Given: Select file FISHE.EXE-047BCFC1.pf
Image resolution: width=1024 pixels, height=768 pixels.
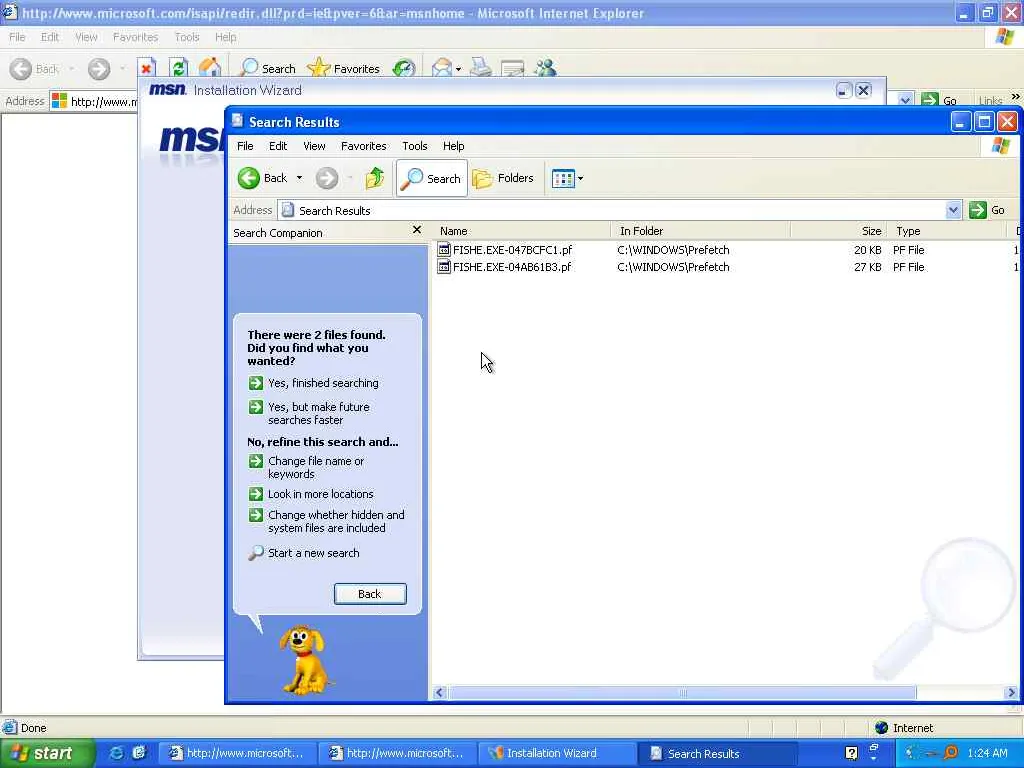Looking at the screenshot, I should [x=512, y=249].
